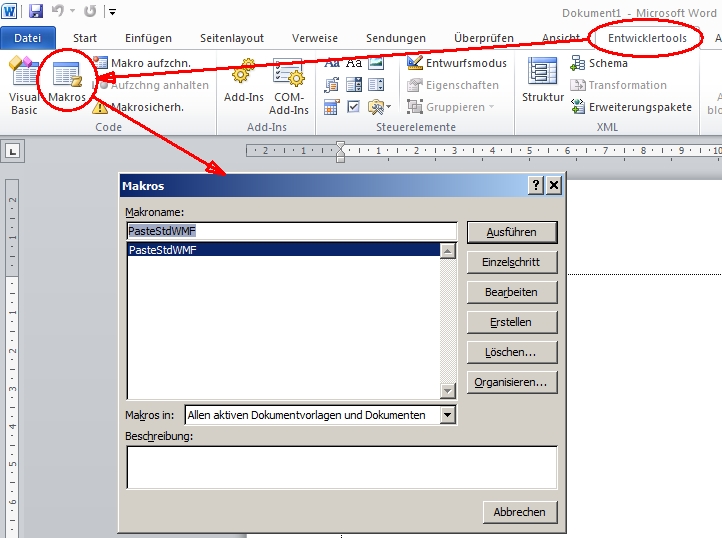
Task: Open the Makros in dropdown
Action: click(448, 415)
